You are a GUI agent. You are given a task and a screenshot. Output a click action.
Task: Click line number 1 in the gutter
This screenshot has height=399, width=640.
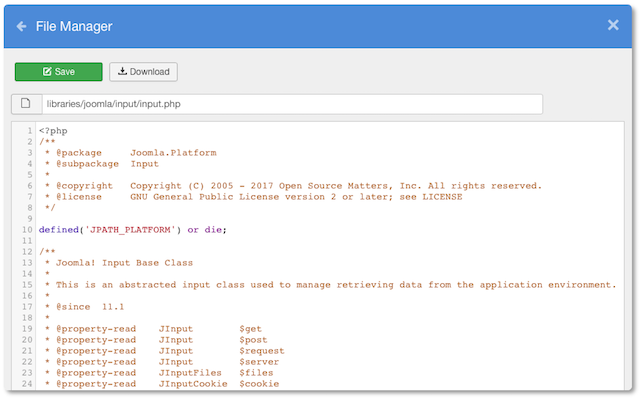[30, 131]
